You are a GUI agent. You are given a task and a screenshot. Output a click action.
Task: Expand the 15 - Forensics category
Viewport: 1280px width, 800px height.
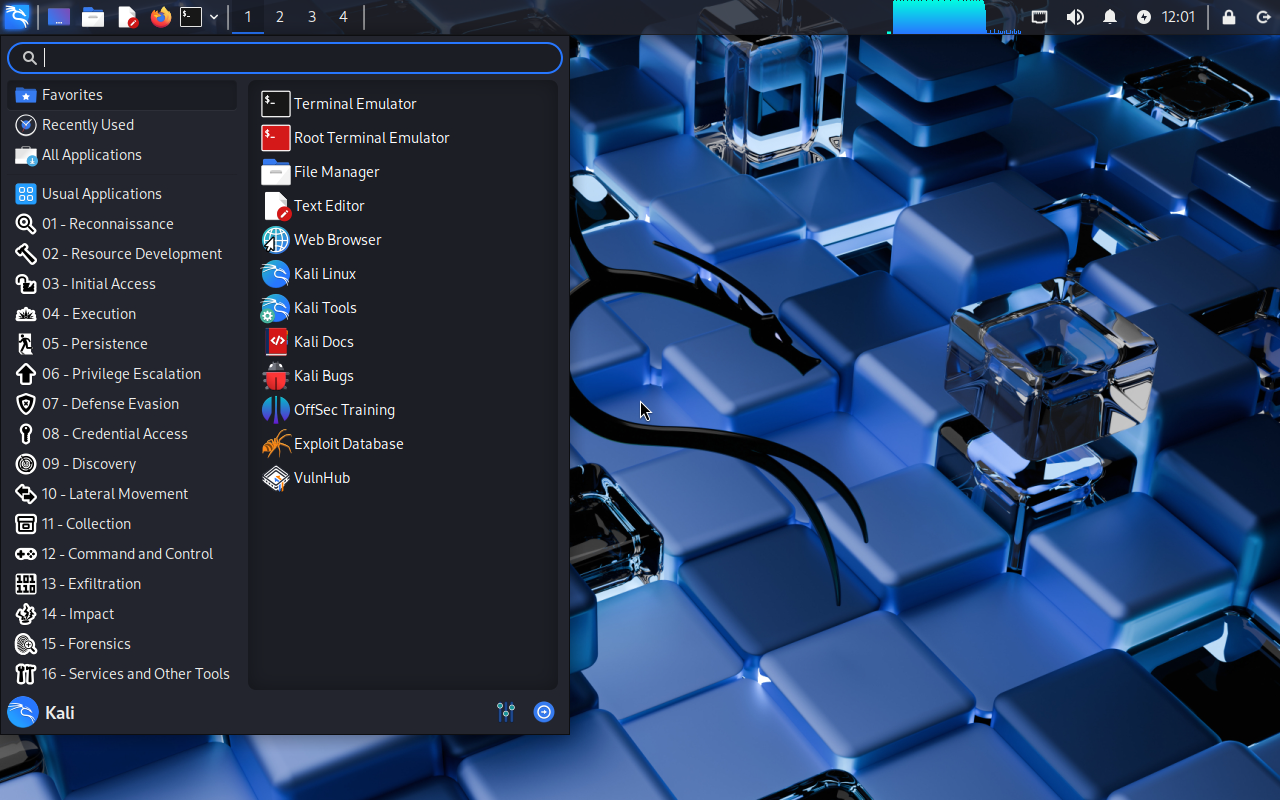tap(86, 644)
